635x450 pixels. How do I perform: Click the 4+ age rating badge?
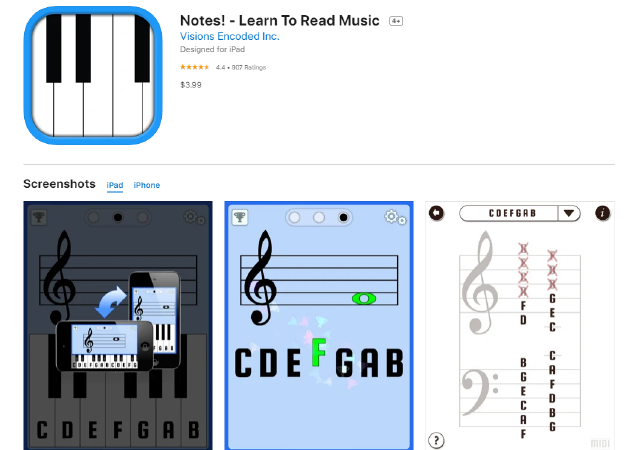point(396,21)
